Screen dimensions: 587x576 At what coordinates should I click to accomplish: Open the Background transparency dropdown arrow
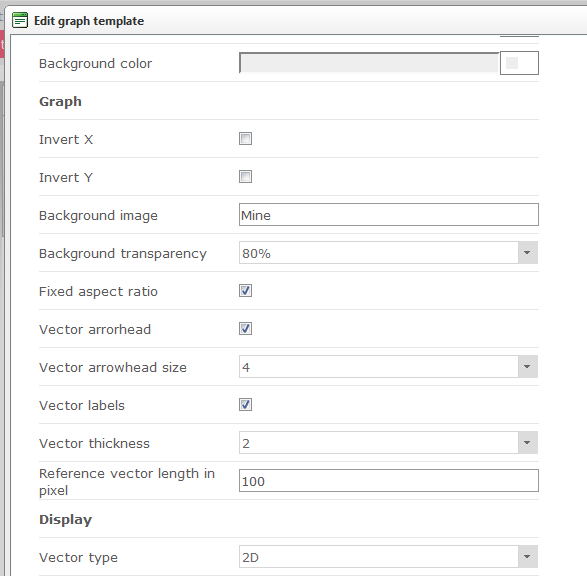coord(527,253)
